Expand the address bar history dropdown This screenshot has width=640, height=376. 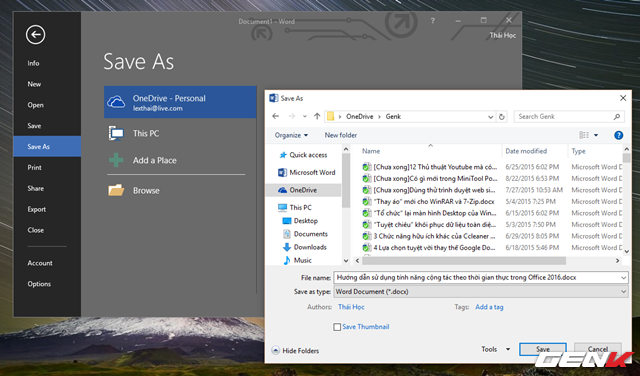point(491,117)
